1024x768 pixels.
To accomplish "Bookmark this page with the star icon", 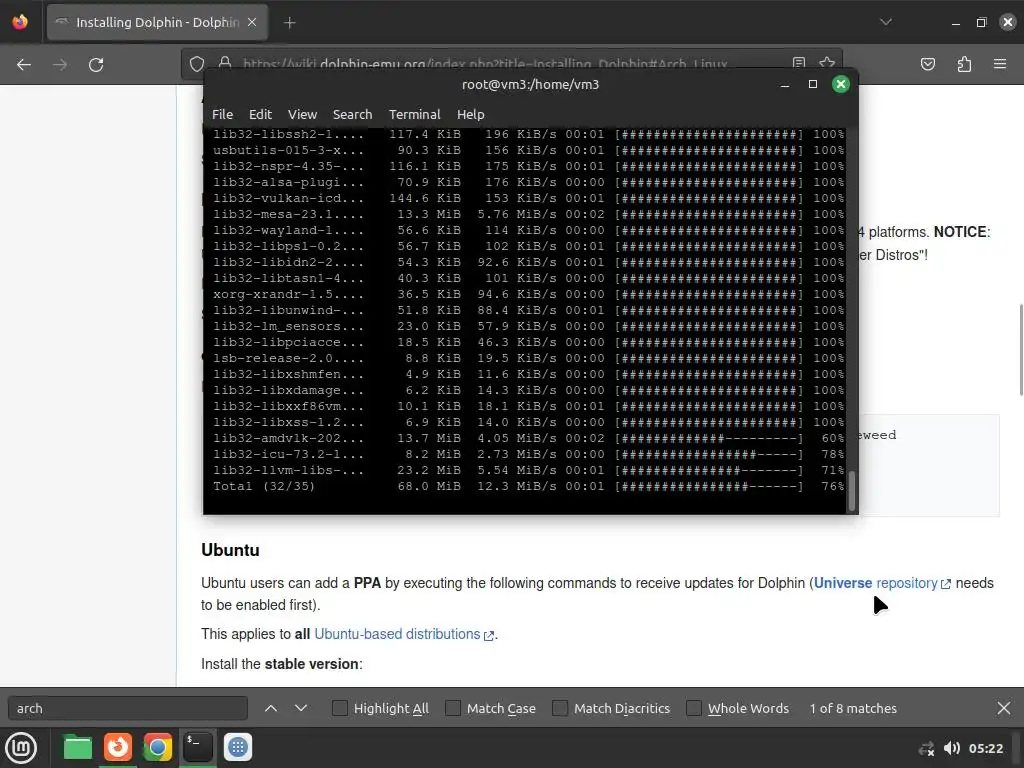I will coord(827,63).
